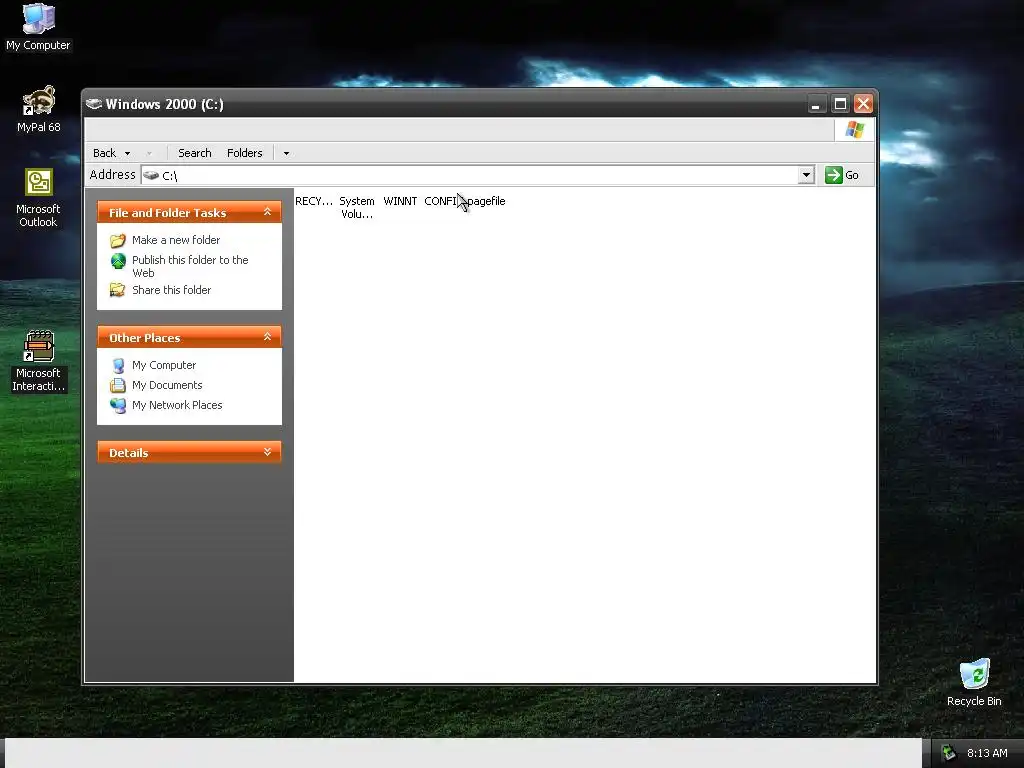Click the My Computer icon in Other Places
This screenshot has height=768, width=1024.
pyautogui.click(x=118, y=366)
